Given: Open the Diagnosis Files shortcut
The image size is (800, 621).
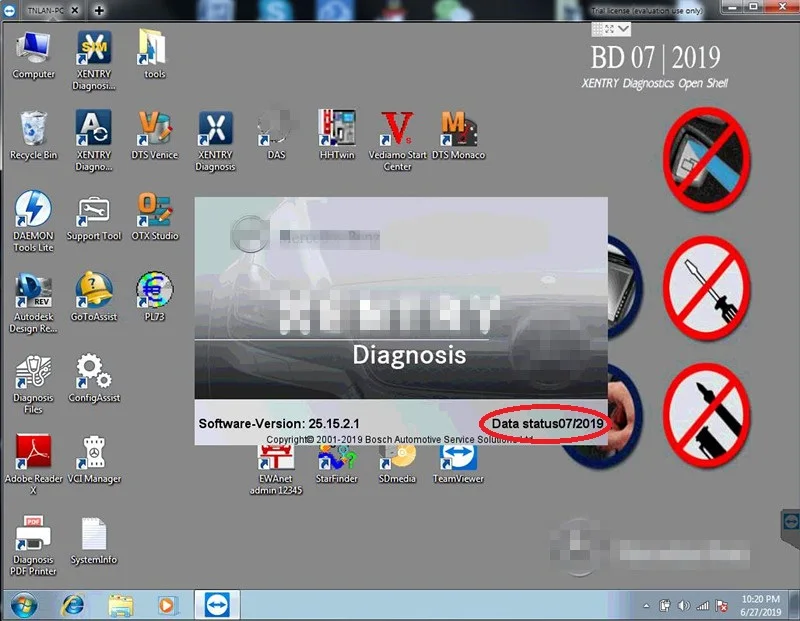Looking at the screenshot, I should pos(33,384).
